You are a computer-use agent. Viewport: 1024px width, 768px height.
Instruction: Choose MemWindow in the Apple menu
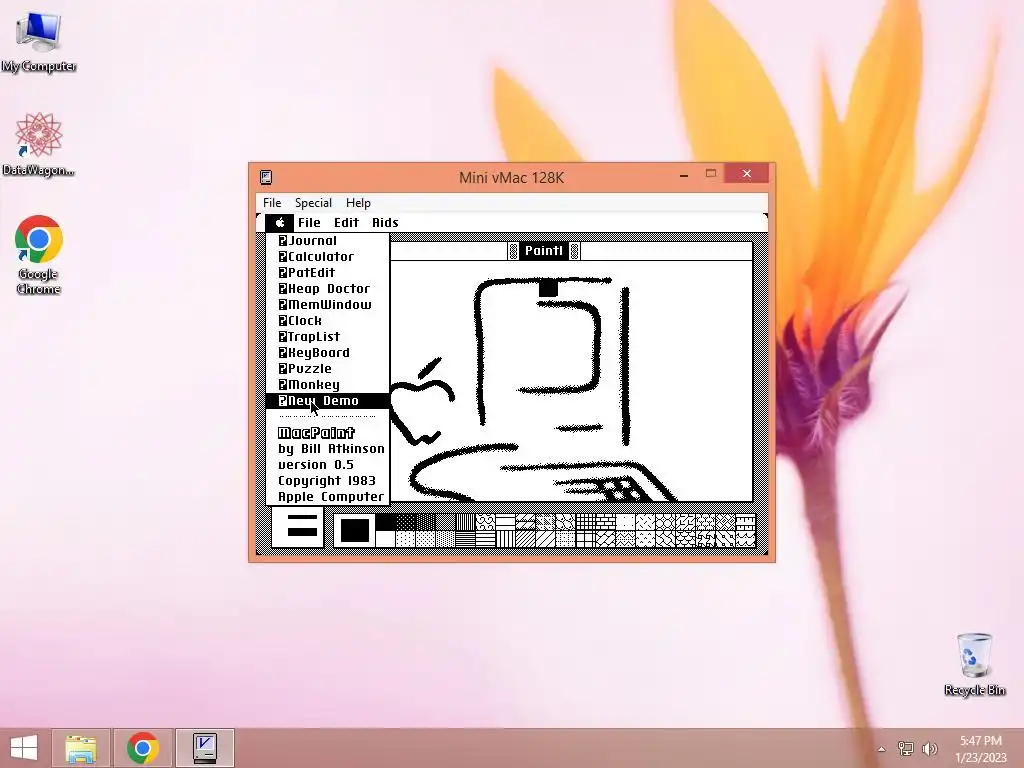coord(327,304)
